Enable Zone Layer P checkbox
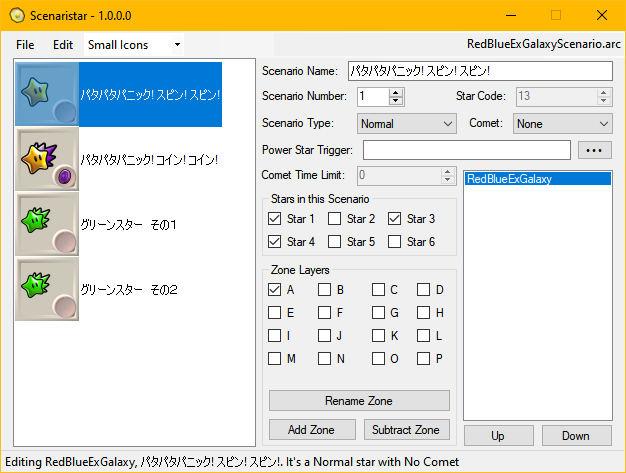 (x=424, y=358)
